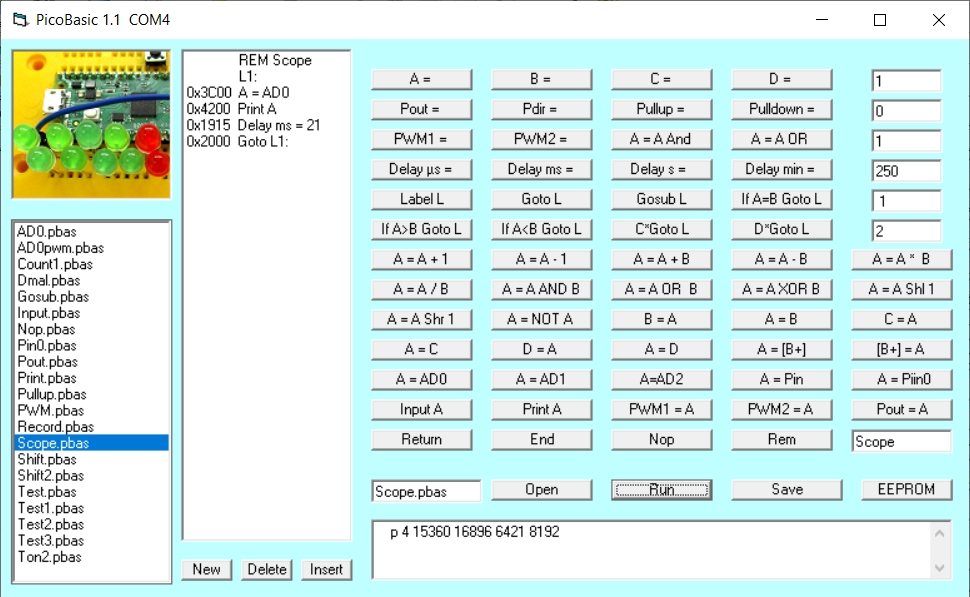Add the 'A = AD0' instruction
Image resolution: width=970 pixels, height=597 pixels.
click(421, 379)
